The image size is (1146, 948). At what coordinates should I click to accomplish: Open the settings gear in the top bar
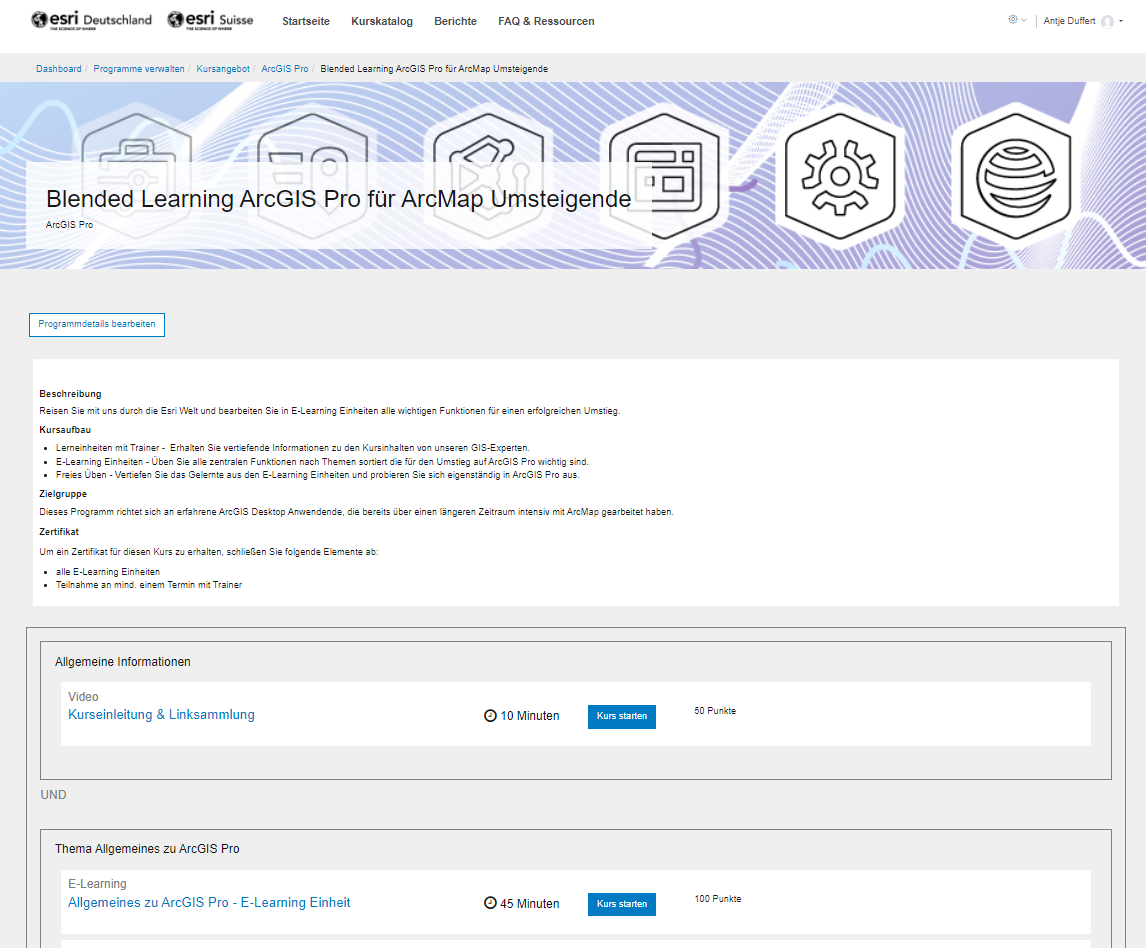point(1012,19)
